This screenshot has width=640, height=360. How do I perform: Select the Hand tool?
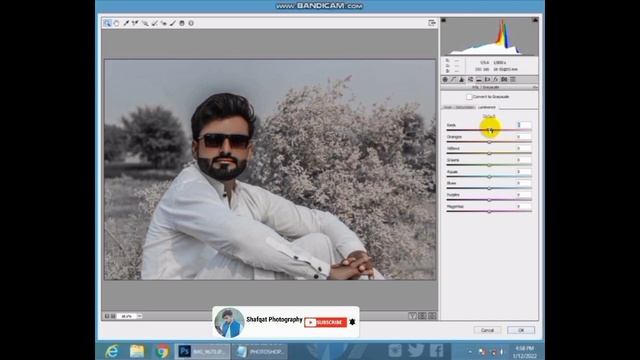tap(117, 23)
